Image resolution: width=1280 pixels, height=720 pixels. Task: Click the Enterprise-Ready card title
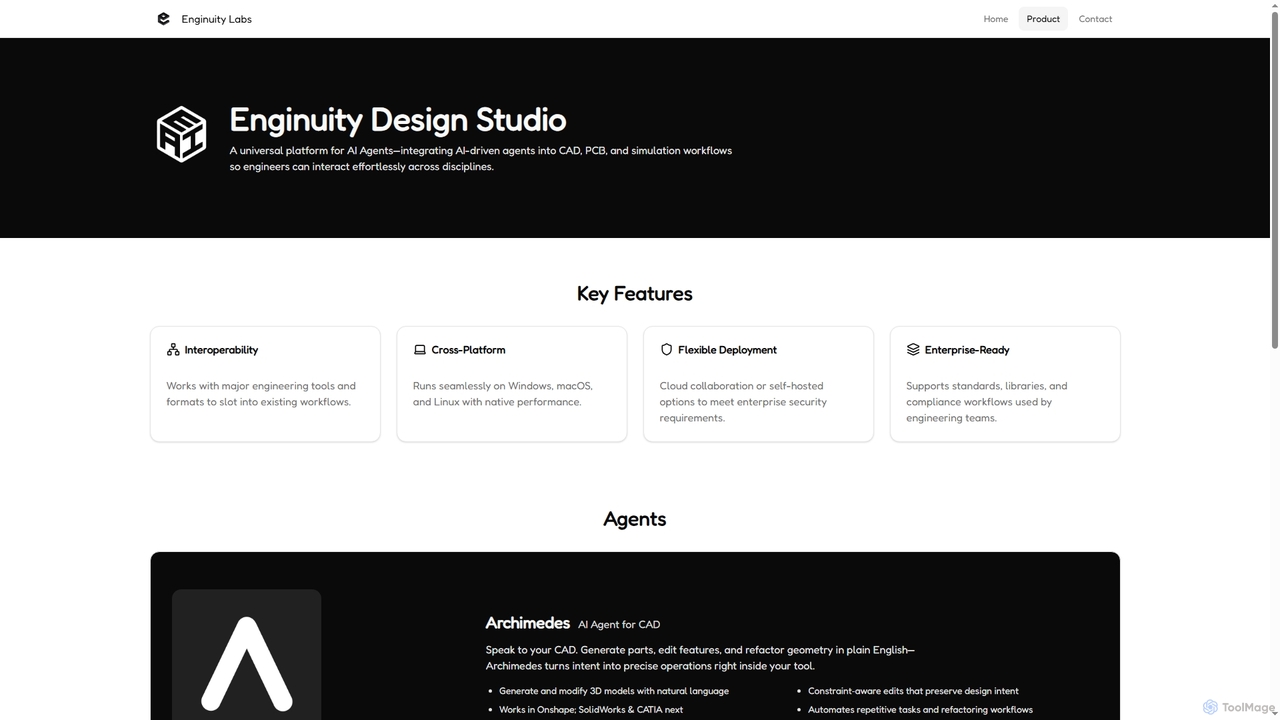[967, 350]
